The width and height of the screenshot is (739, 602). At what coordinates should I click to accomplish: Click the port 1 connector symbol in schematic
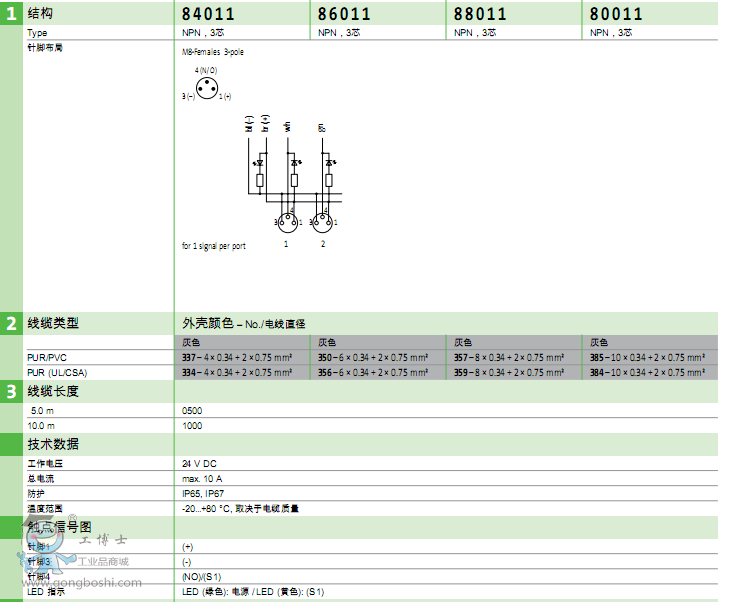point(286,221)
